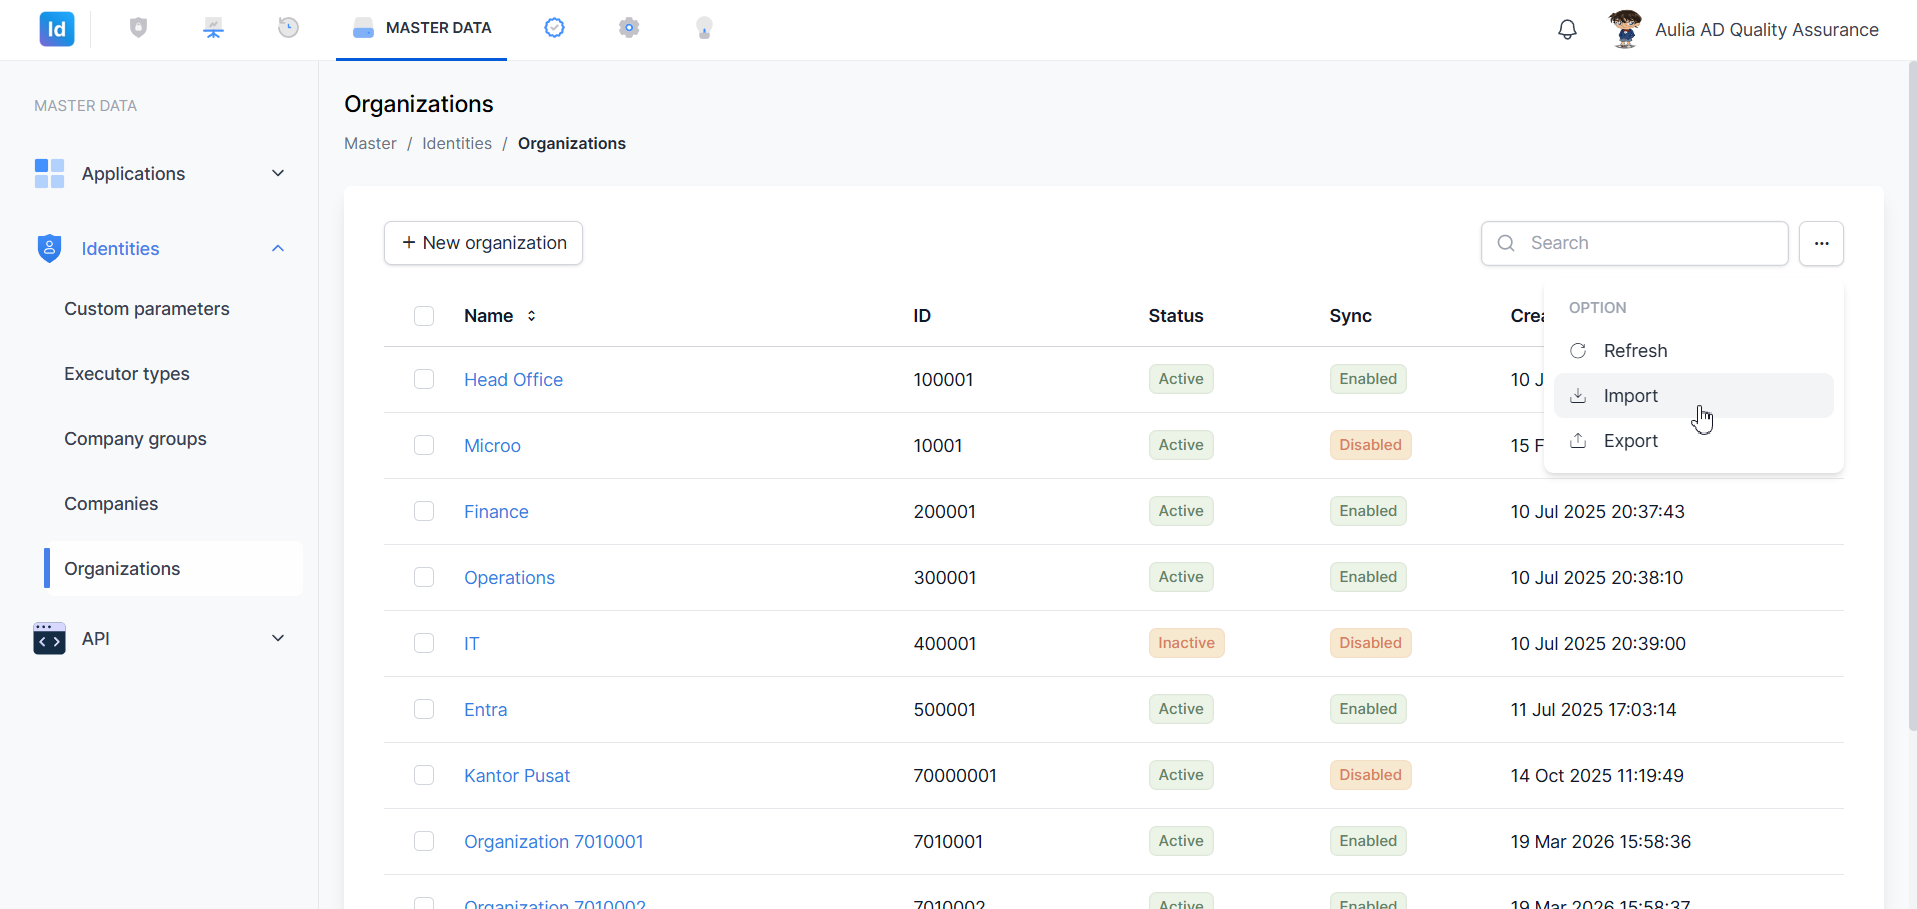
Task: Go to Identities breadcrumb
Action: tap(457, 143)
